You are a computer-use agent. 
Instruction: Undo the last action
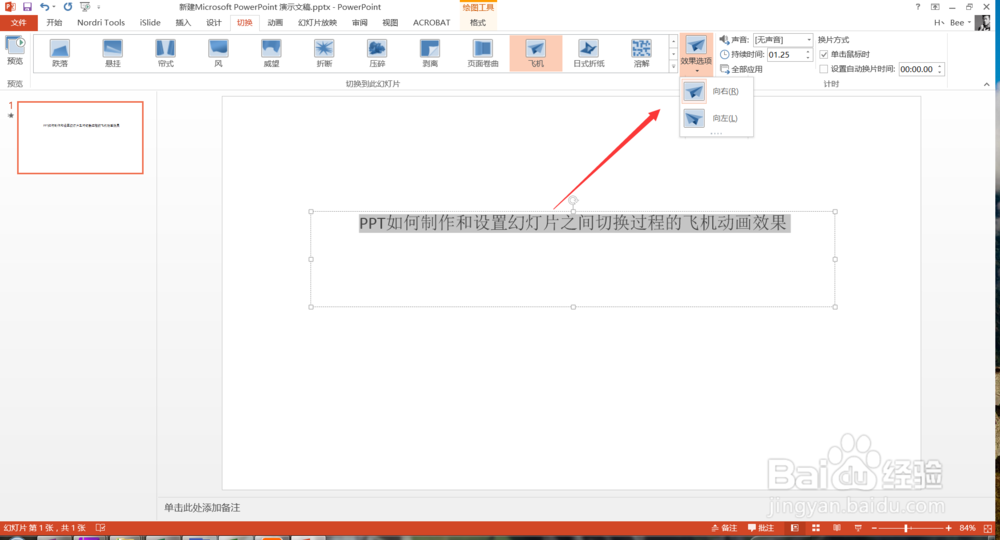pyautogui.click(x=44, y=6)
